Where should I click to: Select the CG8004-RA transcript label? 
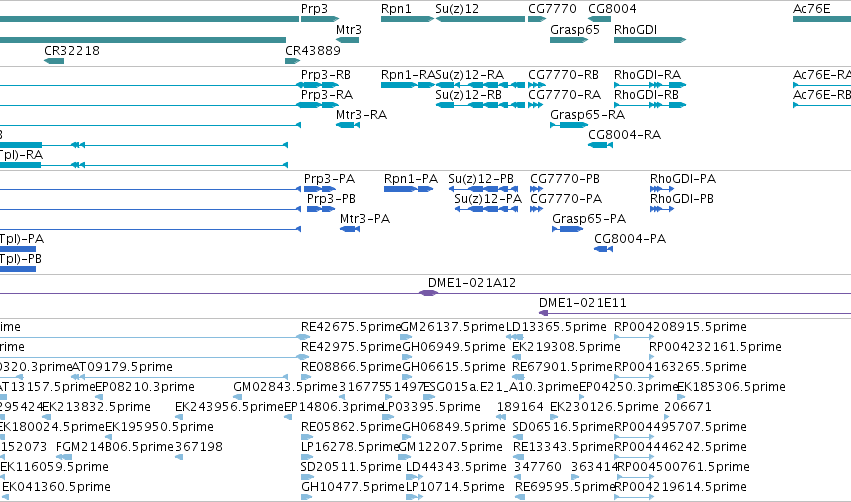point(624,135)
